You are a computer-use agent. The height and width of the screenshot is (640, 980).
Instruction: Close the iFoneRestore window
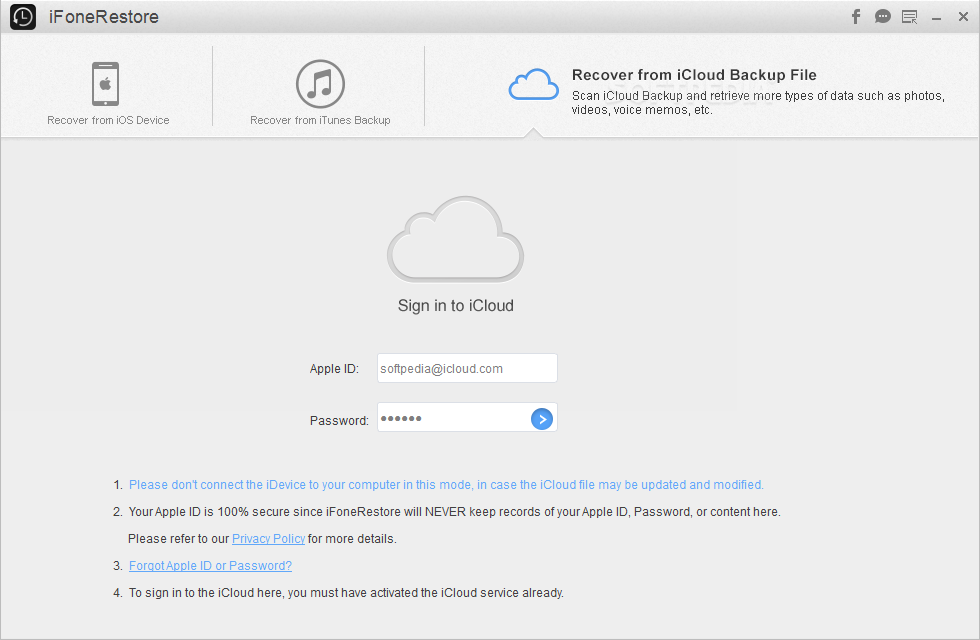click(x=963, y=17)
